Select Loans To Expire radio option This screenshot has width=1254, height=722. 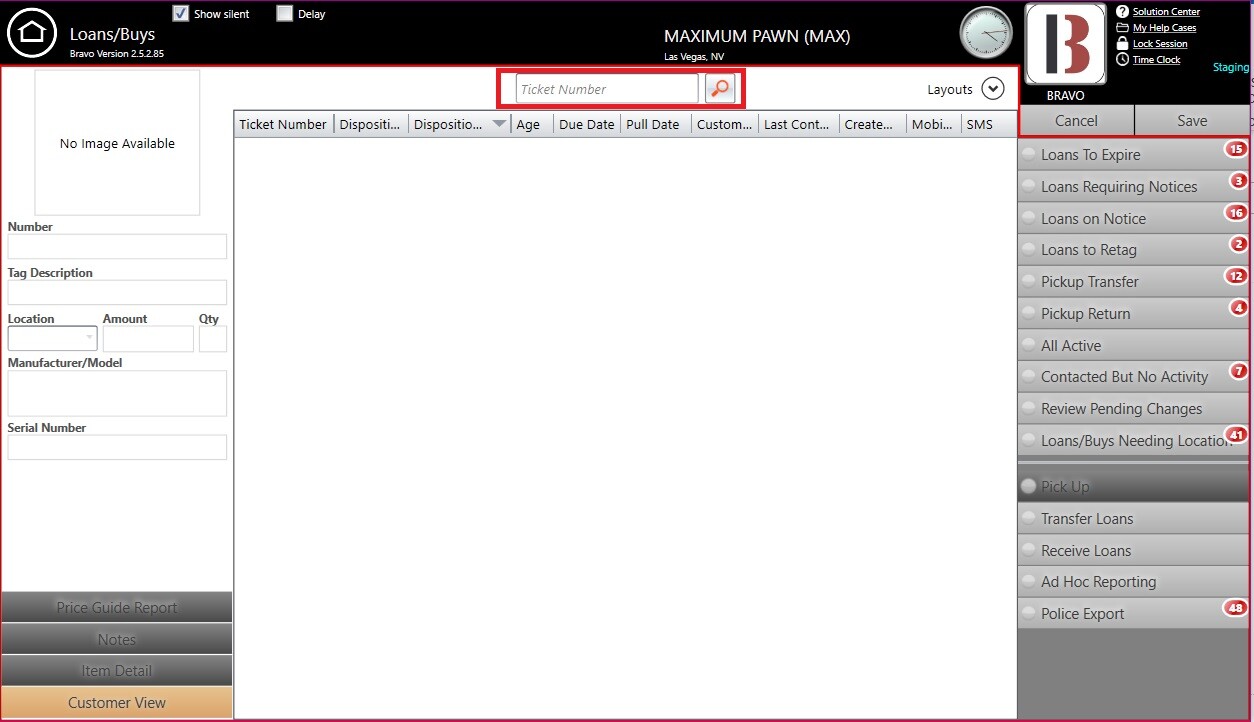(x=1029, y=155)
